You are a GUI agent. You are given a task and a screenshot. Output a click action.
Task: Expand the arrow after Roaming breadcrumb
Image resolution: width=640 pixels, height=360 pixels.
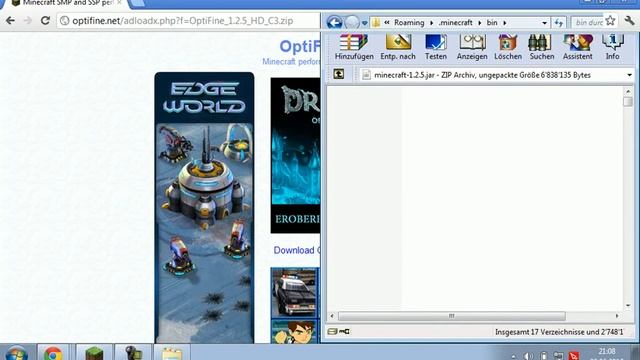point(431,23)
